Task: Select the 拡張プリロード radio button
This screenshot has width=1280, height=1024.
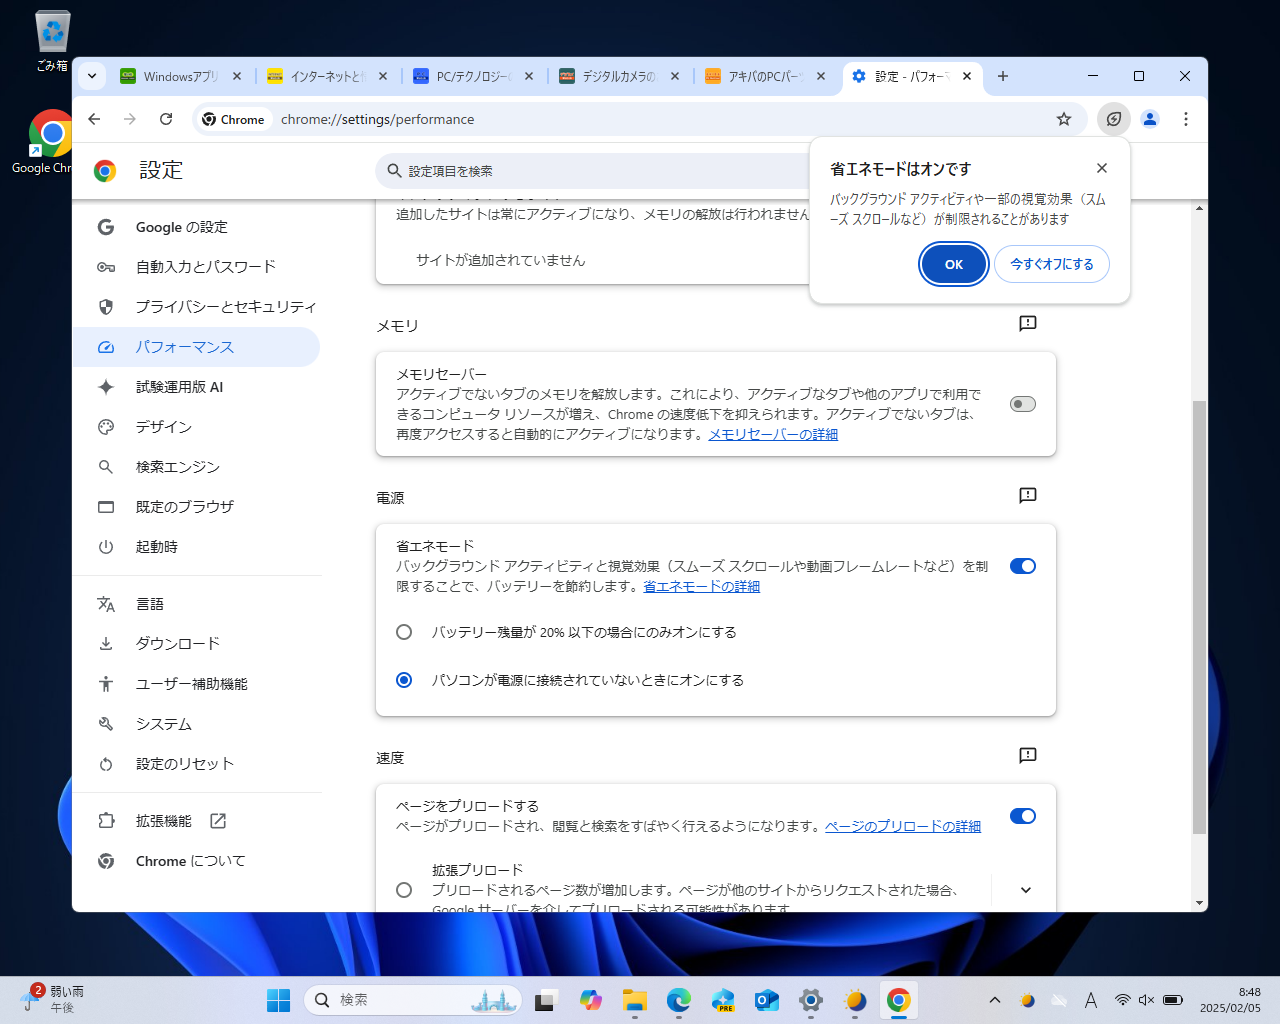Action: click(x=404, y=889)
